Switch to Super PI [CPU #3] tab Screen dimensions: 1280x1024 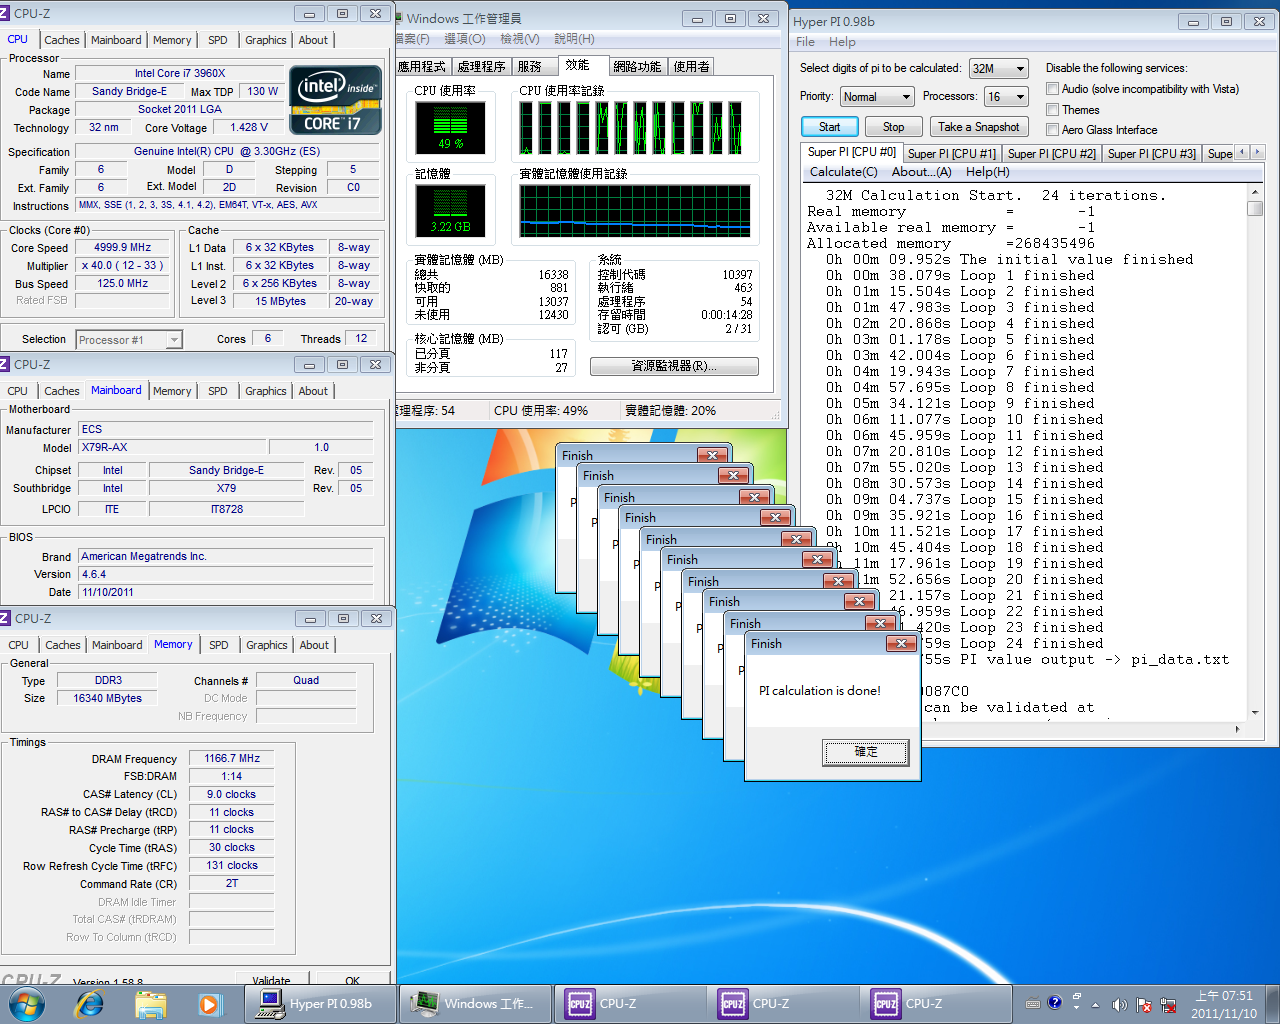coord(1151,153)
